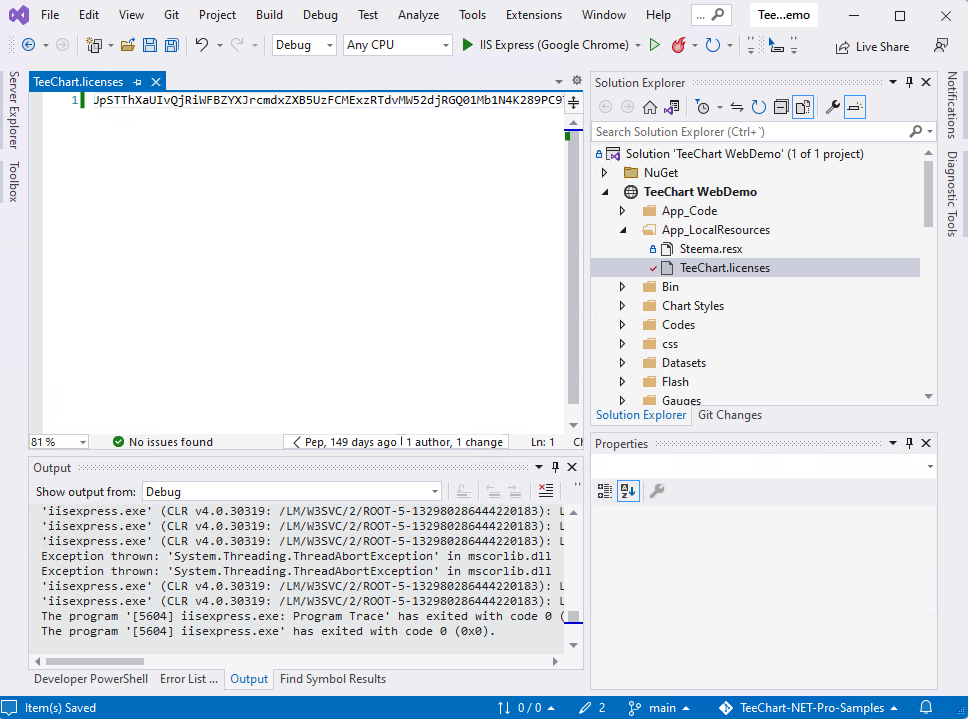The width and height of the screenshot is (968, 719).
Task: Select Steema.resx file in tree
Action: 711,249
